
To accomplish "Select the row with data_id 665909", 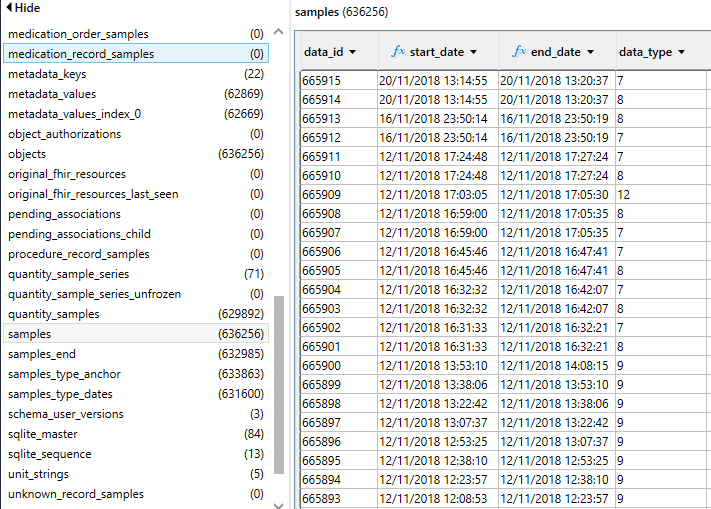I will [321, 194].
